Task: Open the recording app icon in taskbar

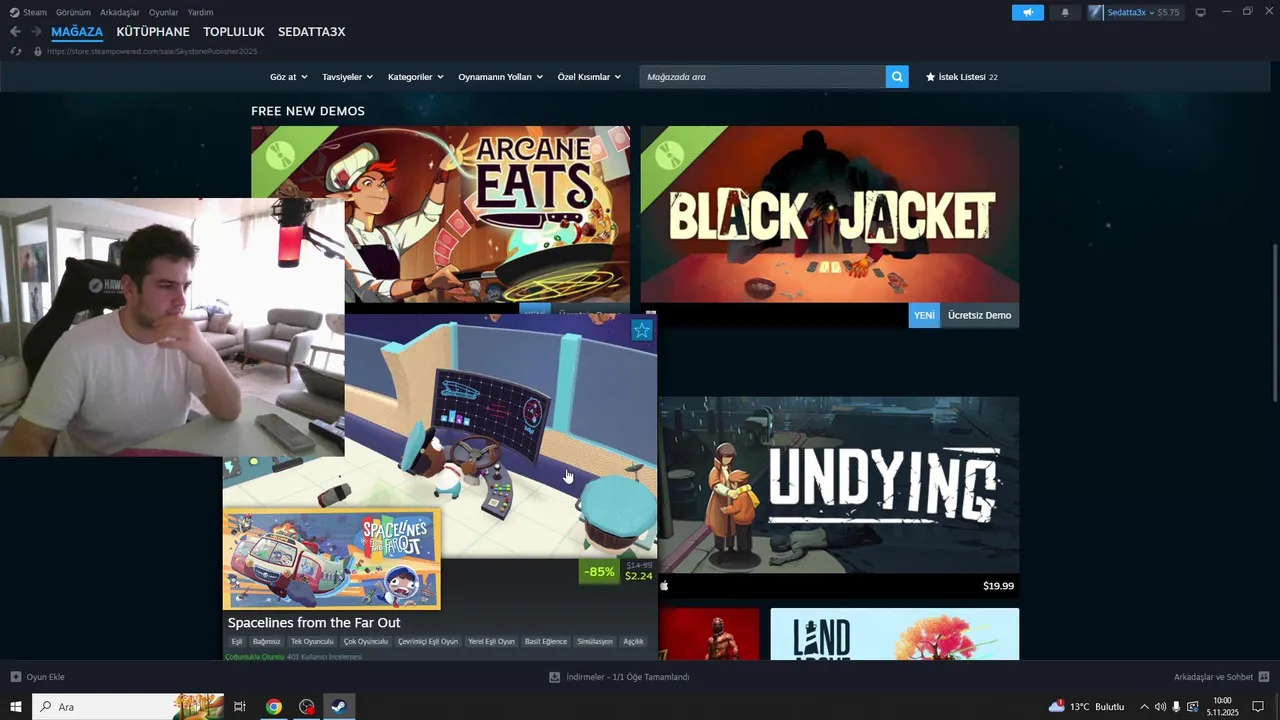Action: pyautogui.click(x=307, y=707)
